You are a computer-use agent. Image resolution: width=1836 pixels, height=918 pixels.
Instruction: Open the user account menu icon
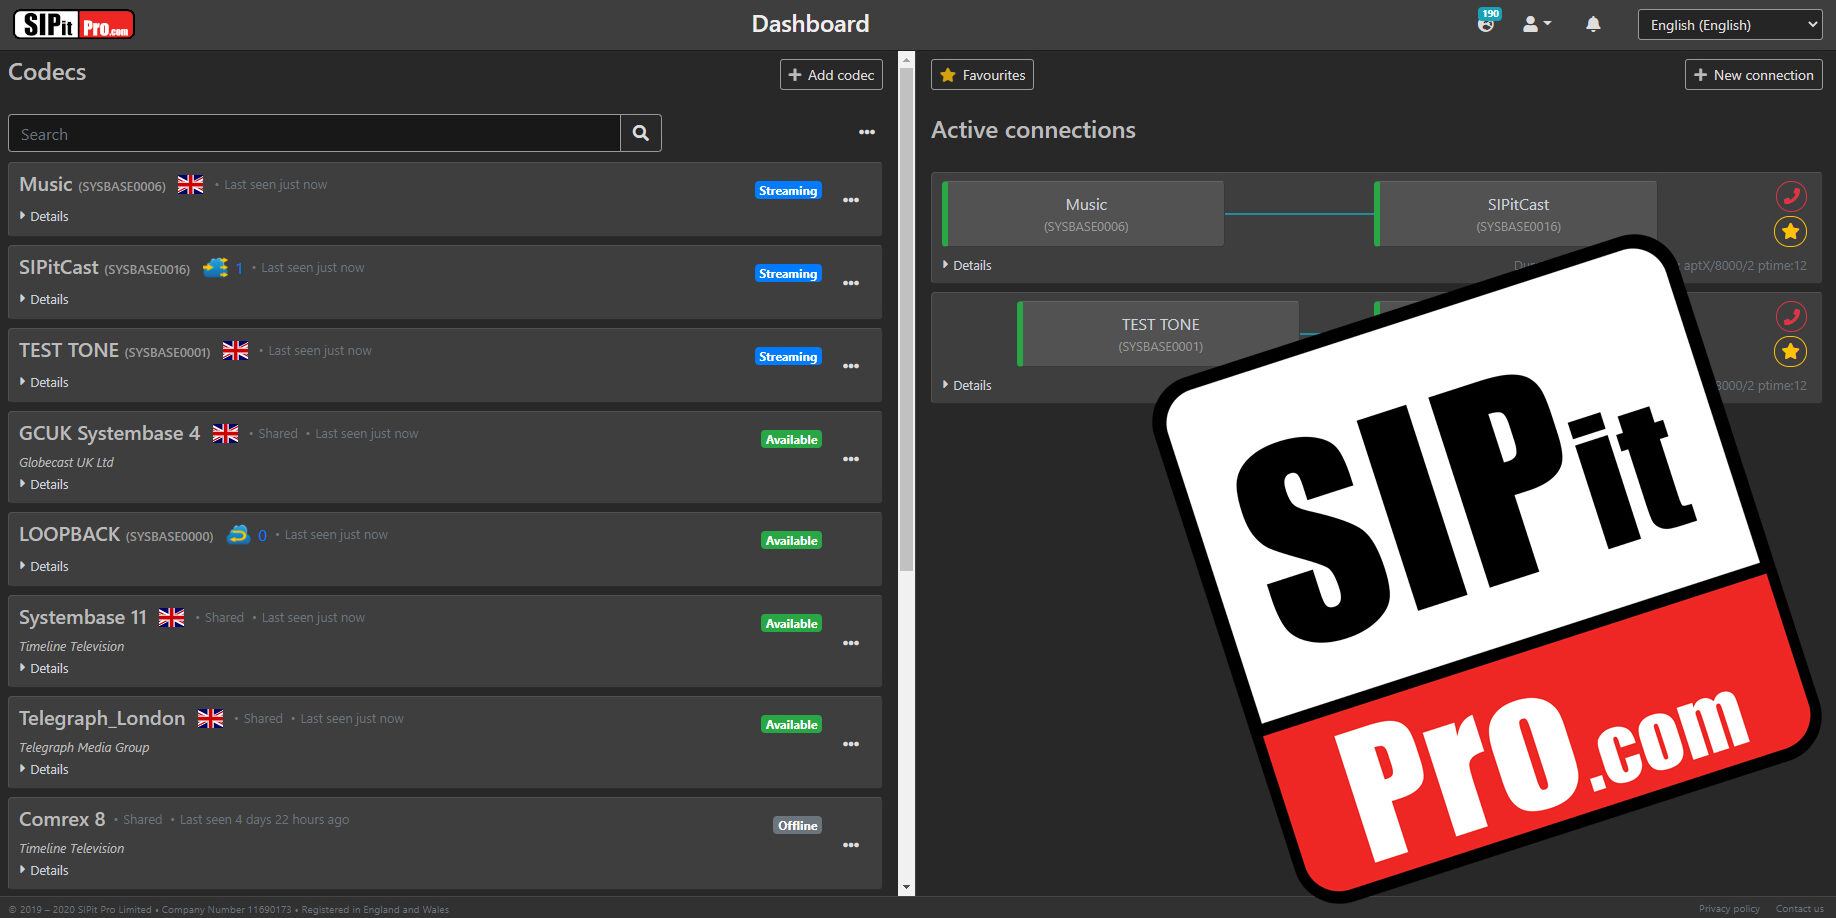coord(1535,24)
